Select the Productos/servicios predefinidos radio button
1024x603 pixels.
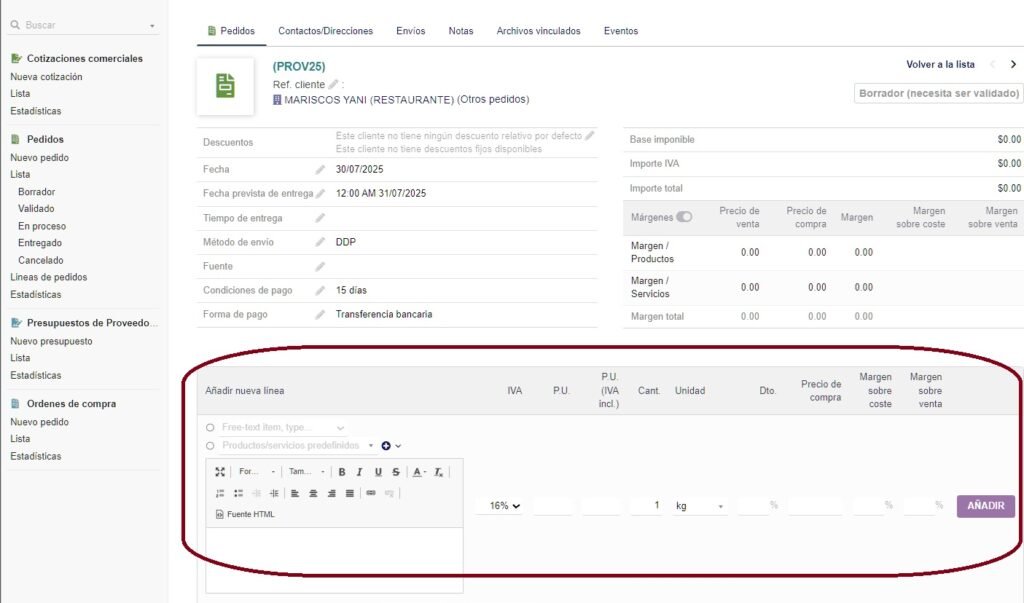[210, 446]
